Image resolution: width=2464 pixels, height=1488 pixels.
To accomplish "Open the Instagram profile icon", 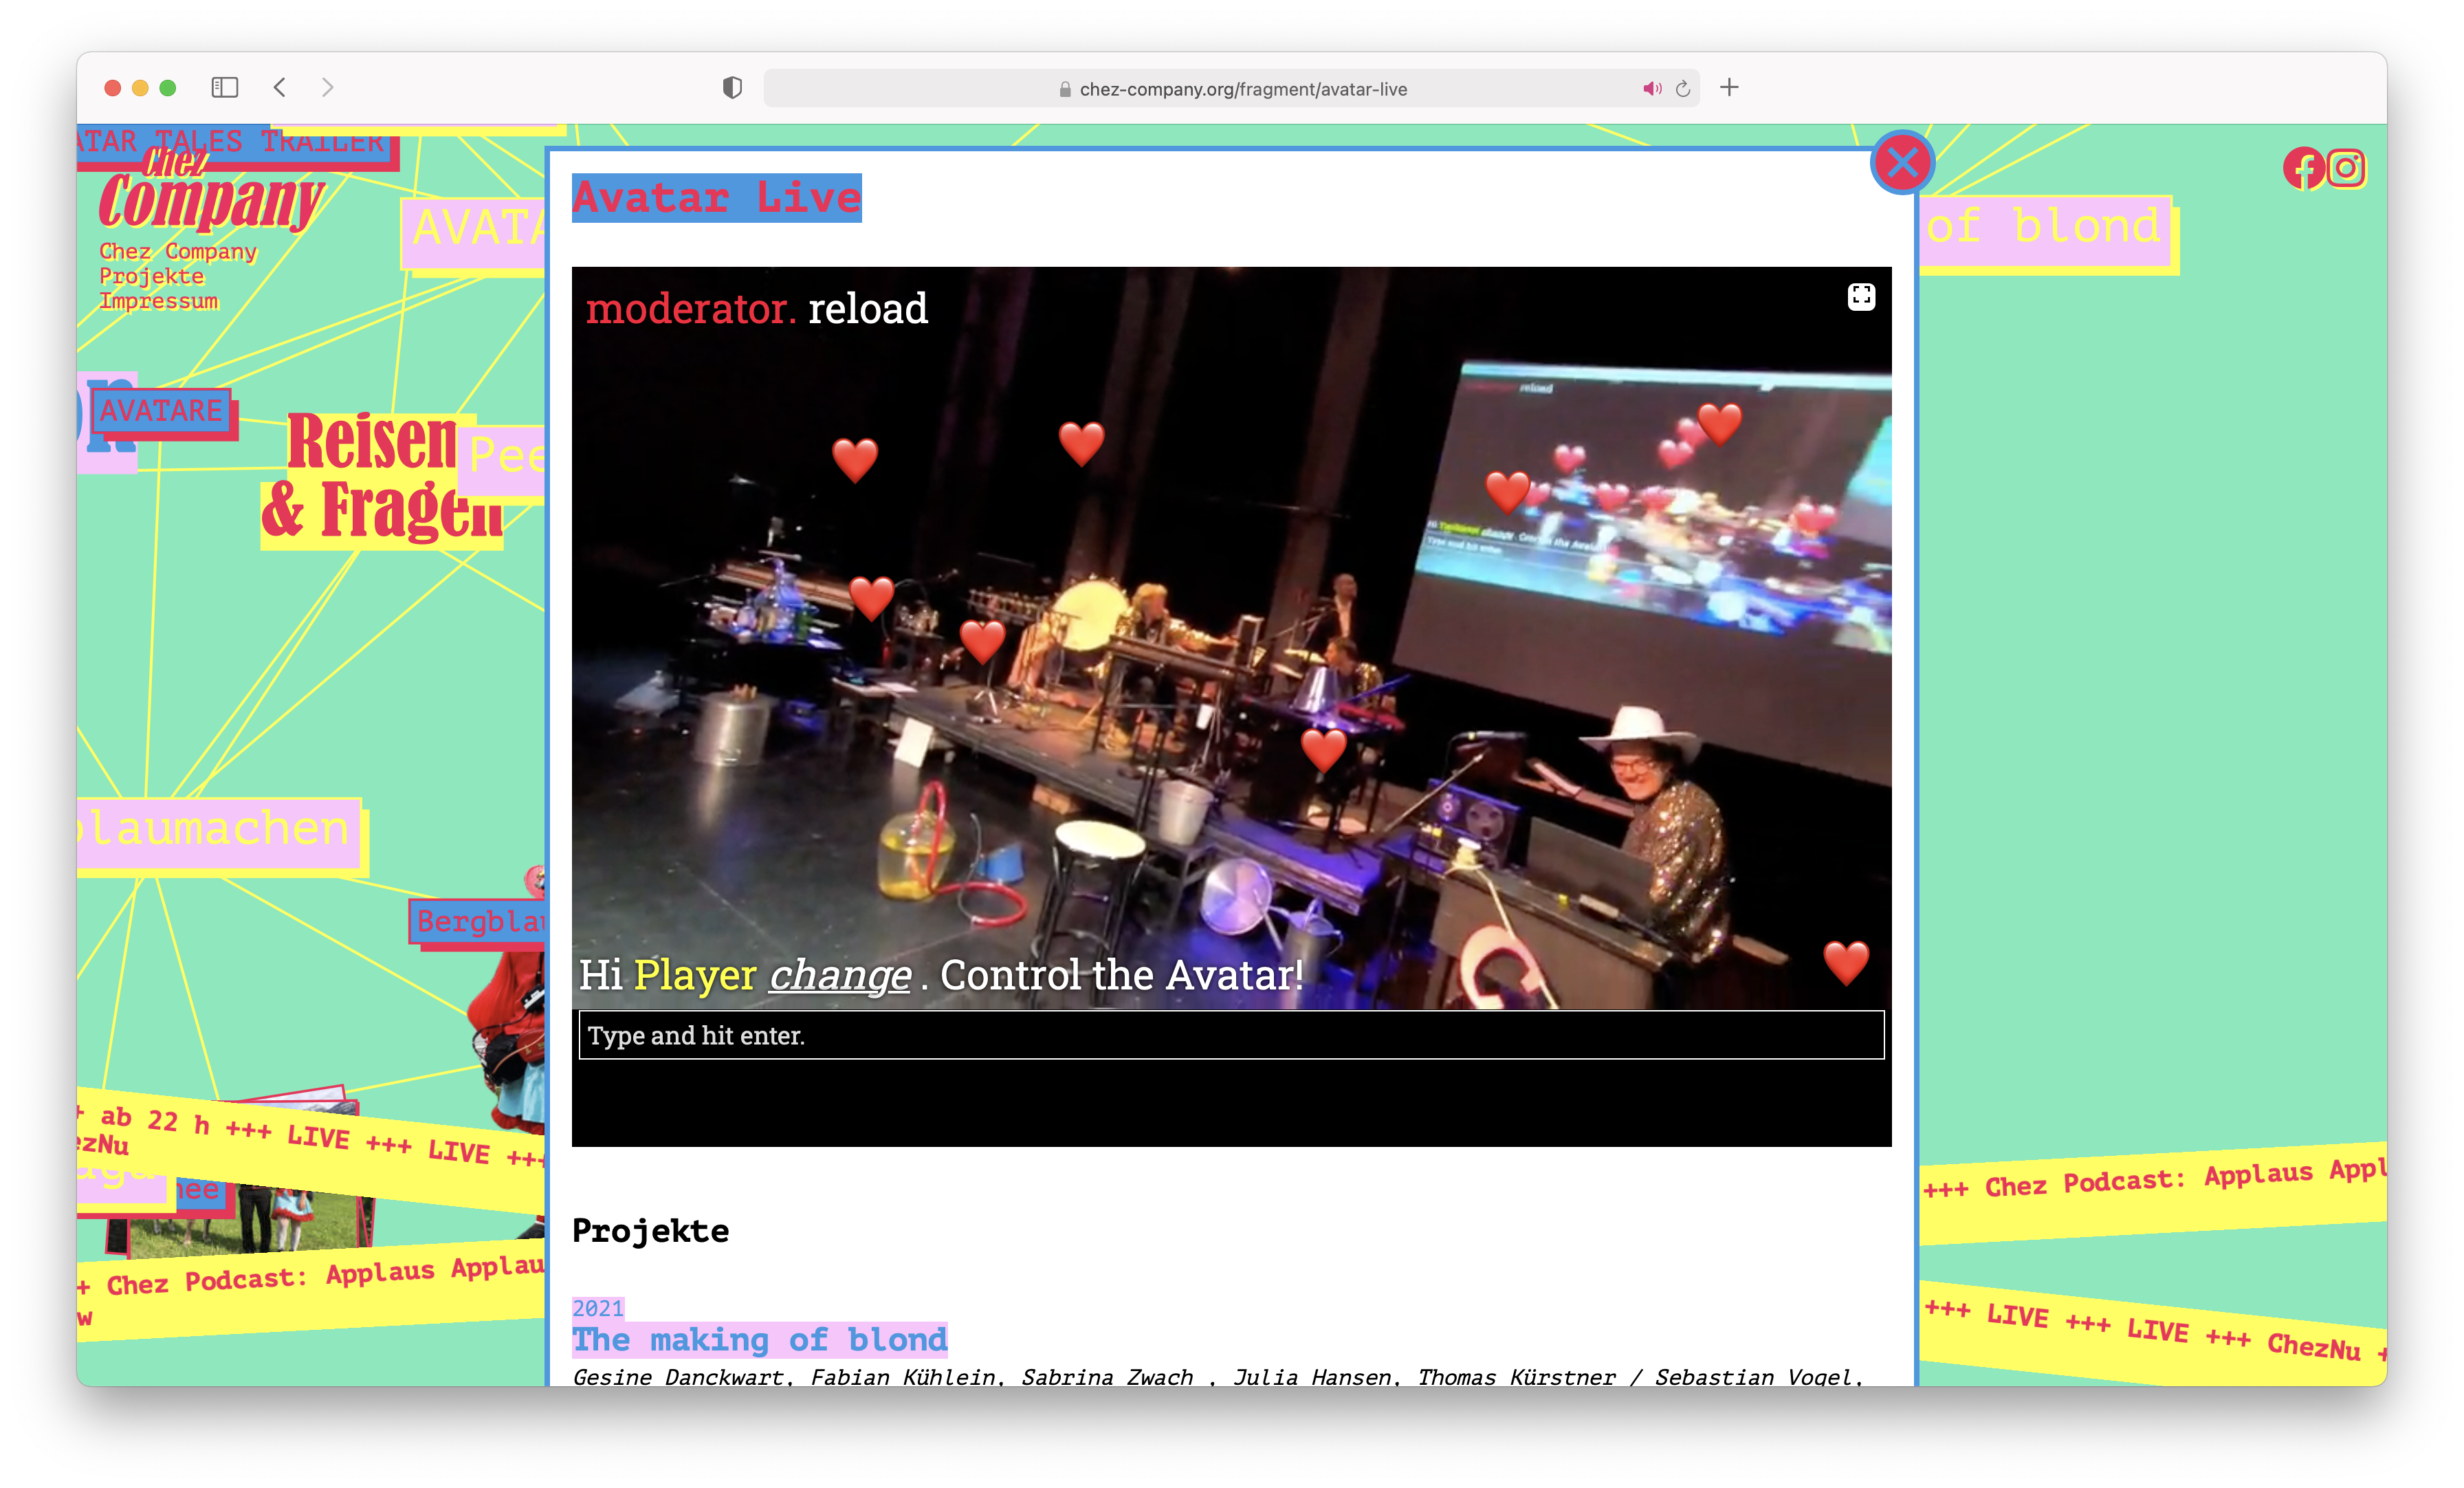I will 2346,168.
